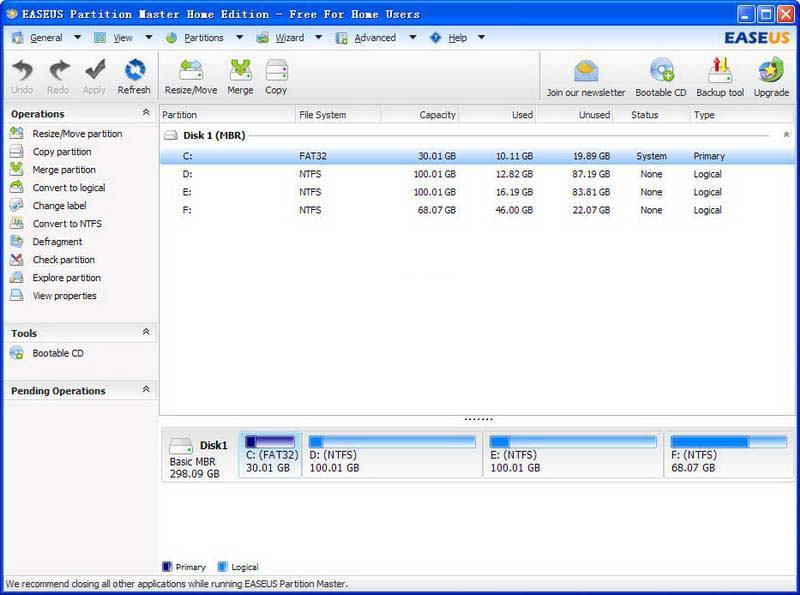Select the F: NTFS partition bar

click(x=729, y=455)
